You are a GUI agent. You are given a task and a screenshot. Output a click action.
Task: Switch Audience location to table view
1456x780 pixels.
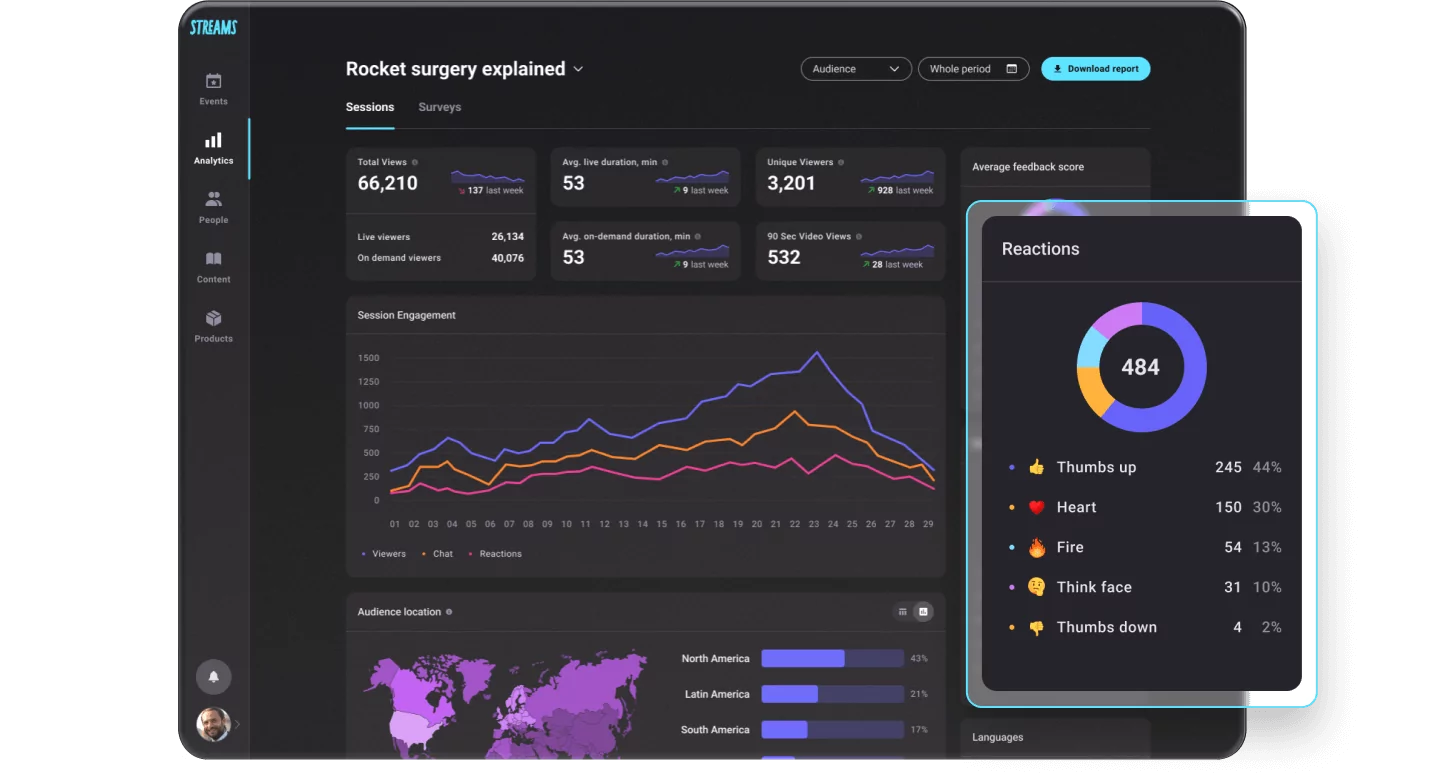(902, 612)
